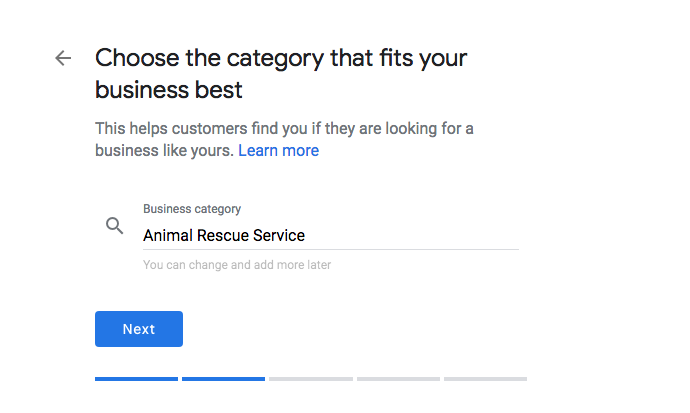Click the 'Business category' field label
Image resolution: width=690 pixels, height=413 pixels.
pos(192,209)
